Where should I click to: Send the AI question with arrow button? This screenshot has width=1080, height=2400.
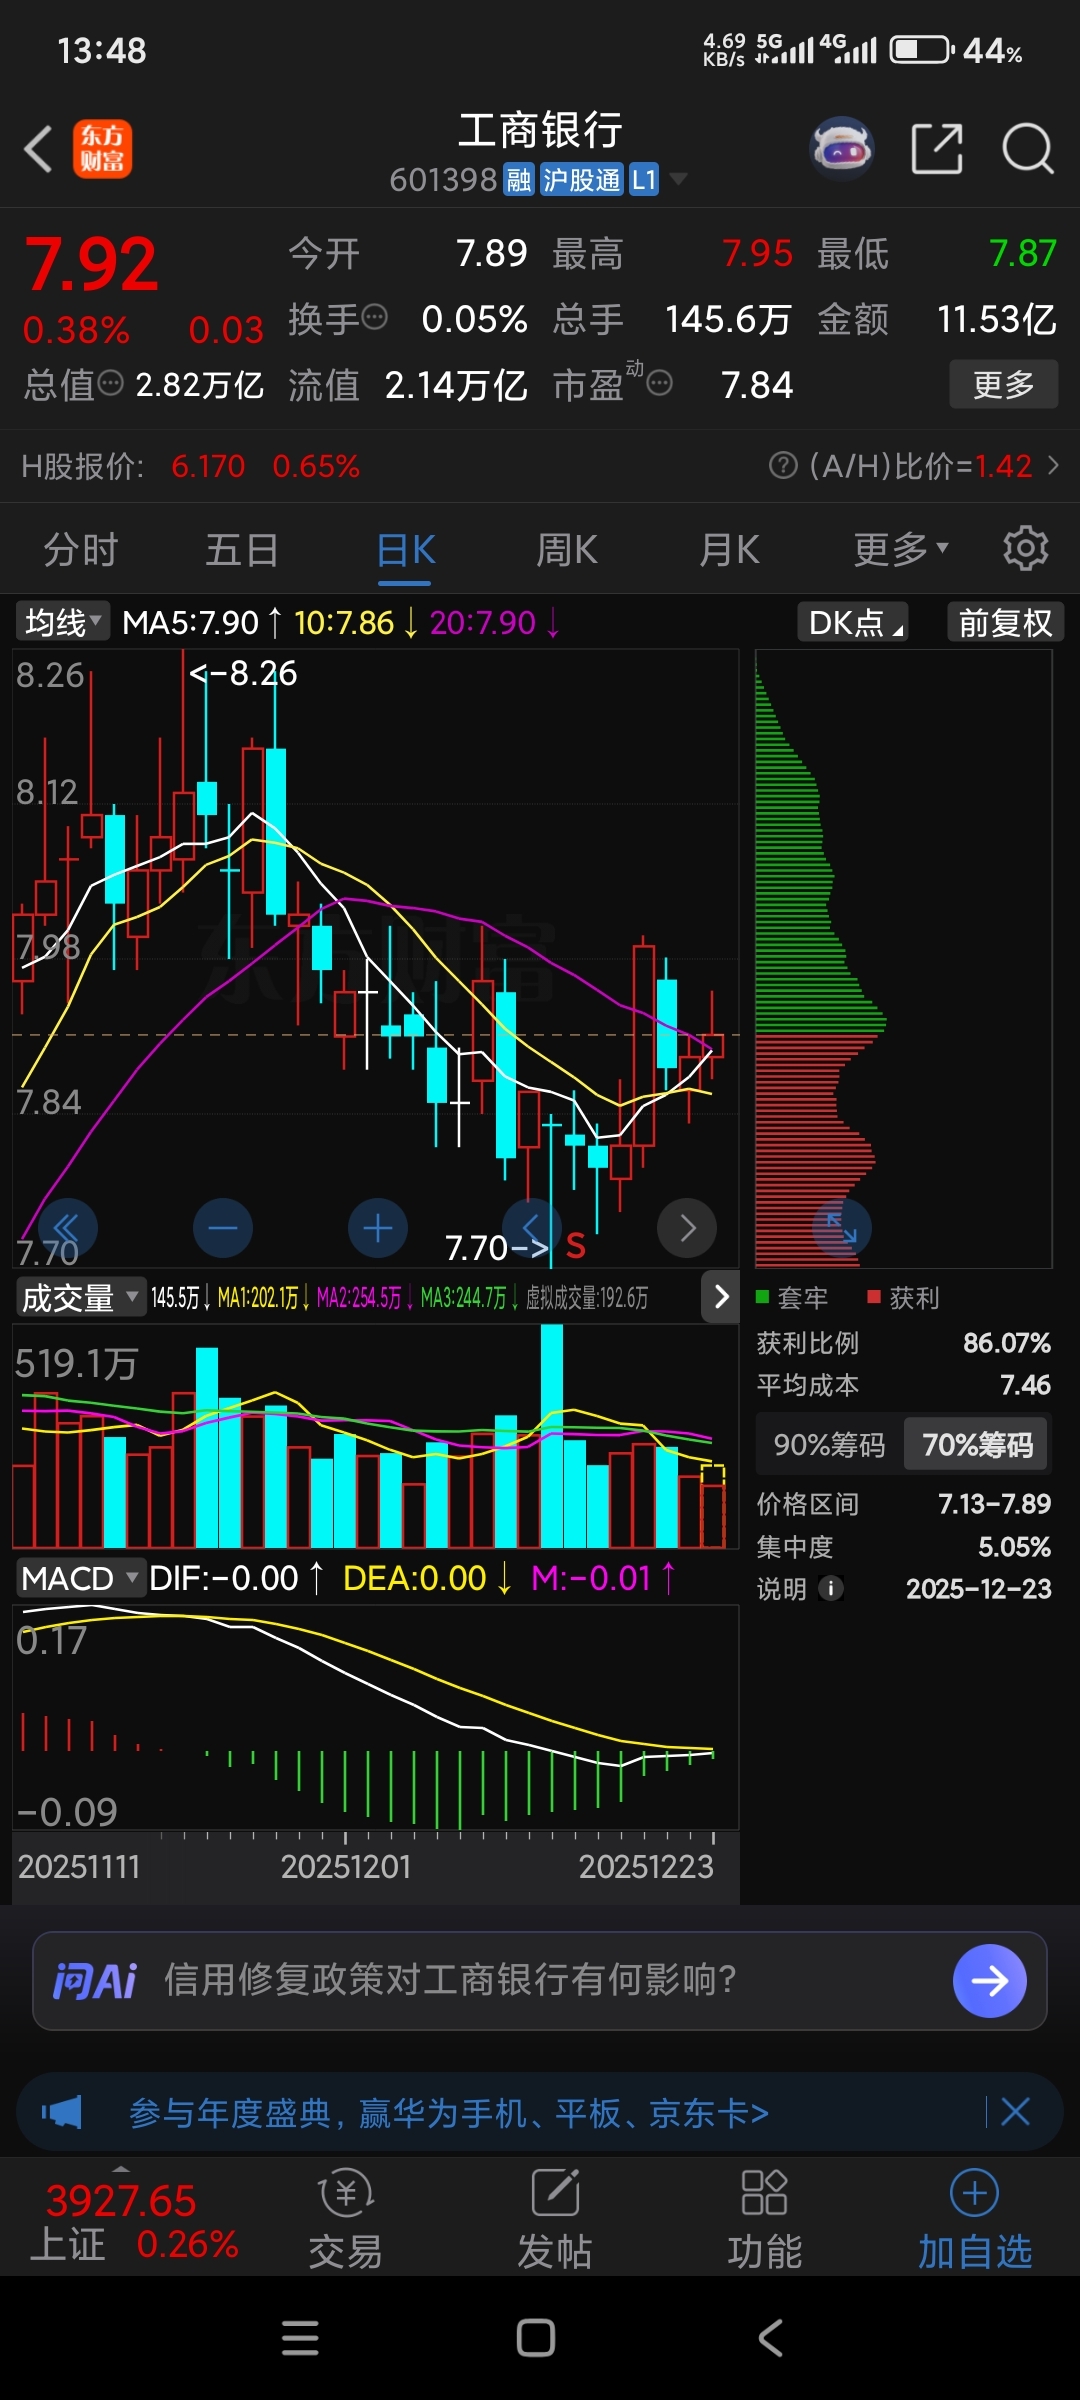pyautogui.click(x=990, y=1981)
